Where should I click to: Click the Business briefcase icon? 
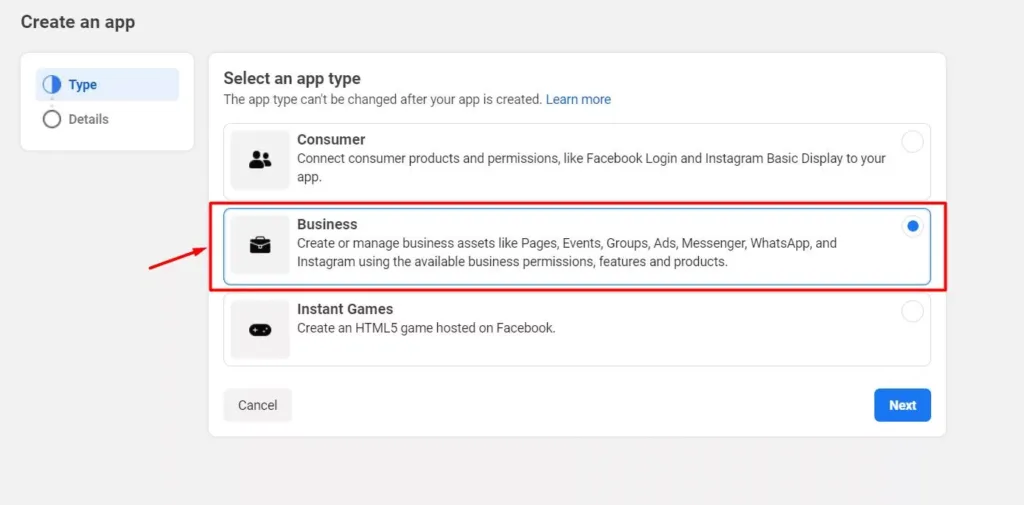(x=260, y=245)
